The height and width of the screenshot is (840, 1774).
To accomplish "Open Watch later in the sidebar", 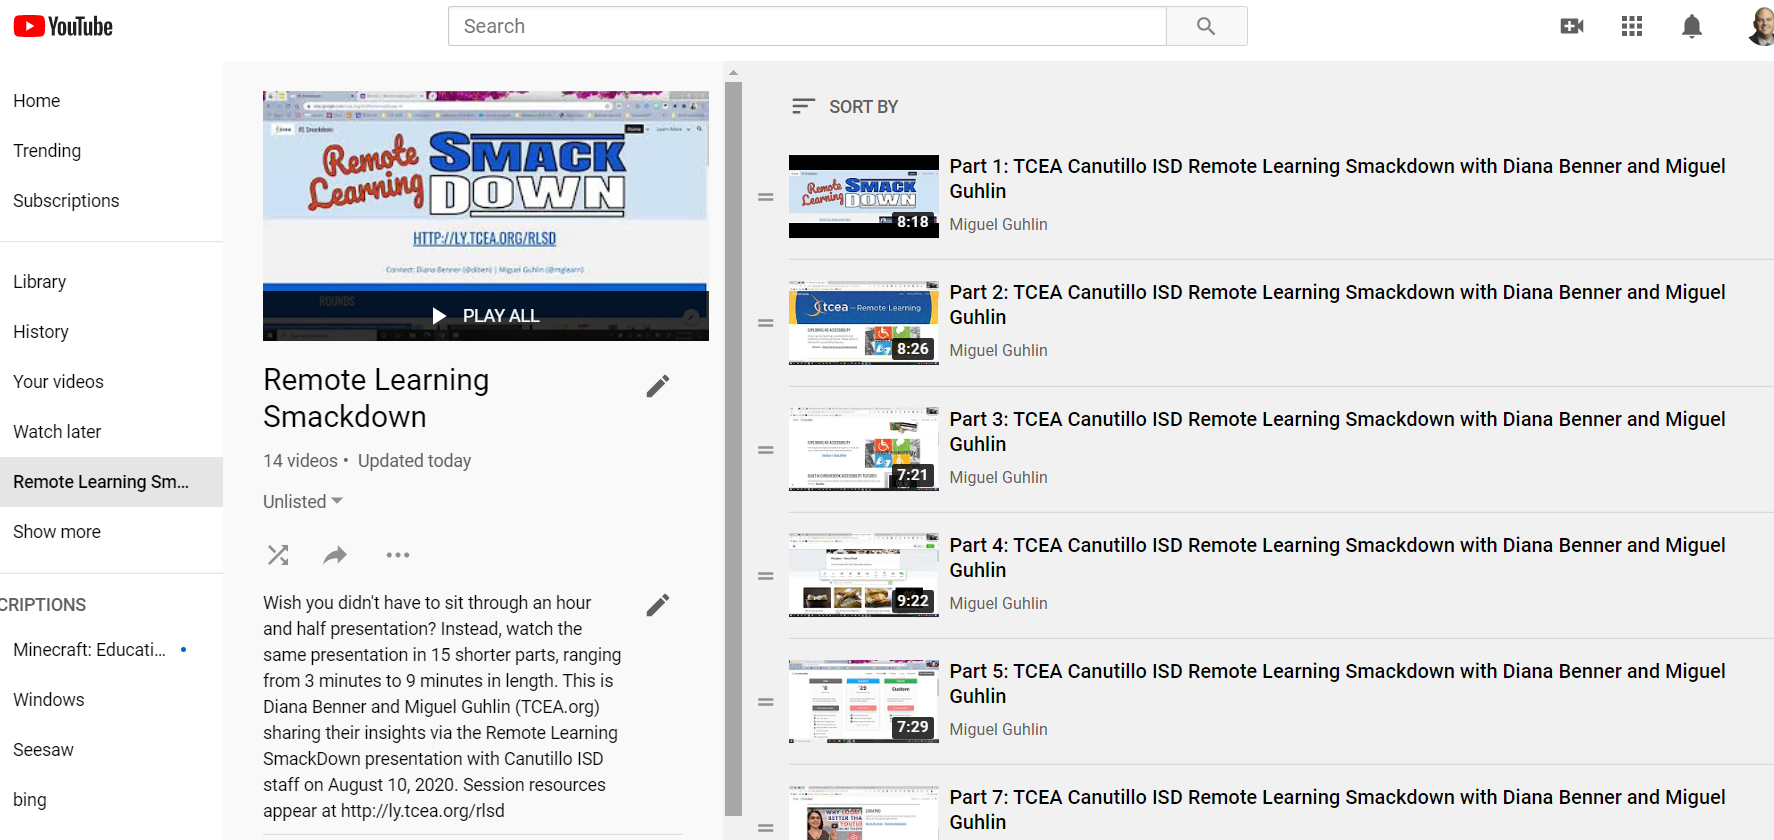I will point(57,432).
